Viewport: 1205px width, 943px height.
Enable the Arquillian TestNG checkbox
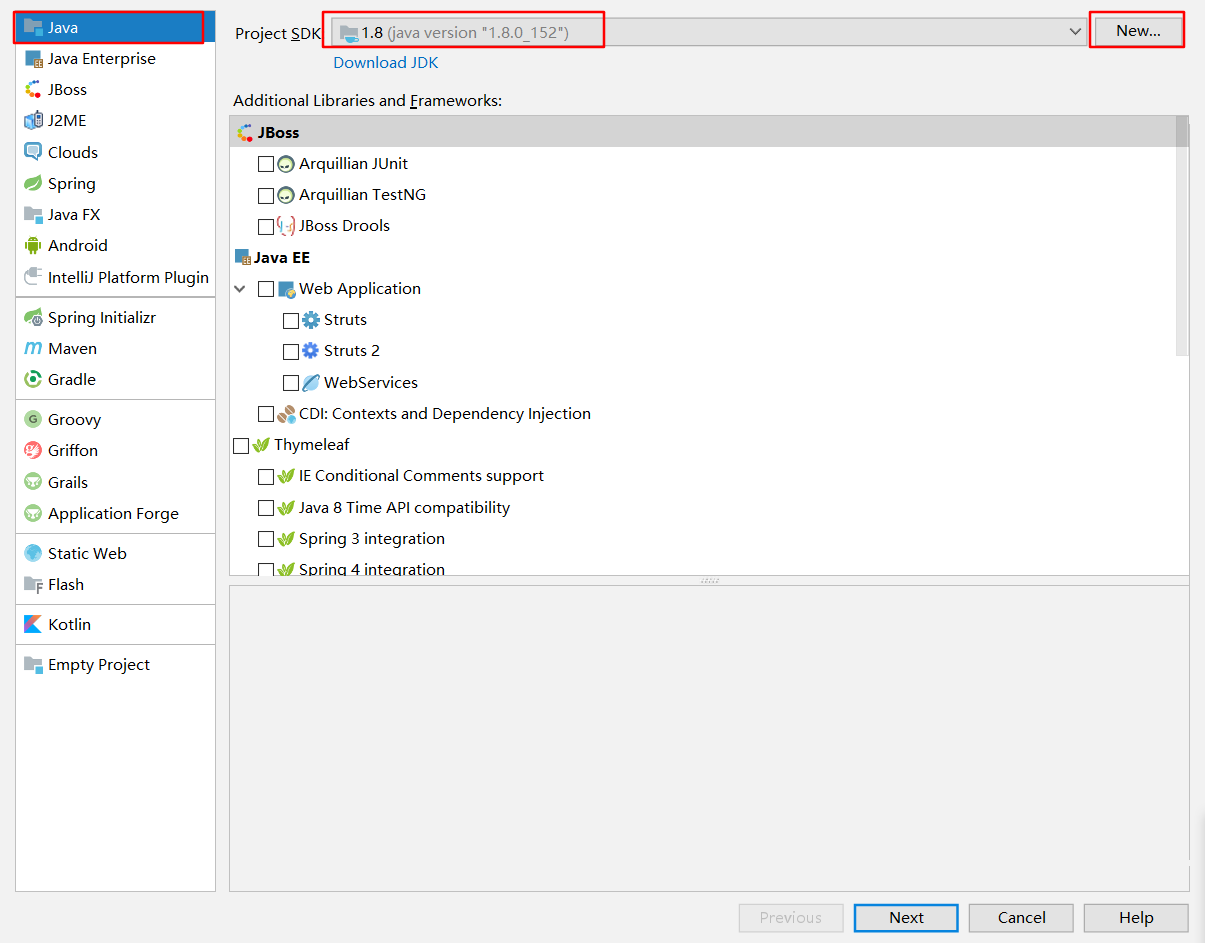266,195
